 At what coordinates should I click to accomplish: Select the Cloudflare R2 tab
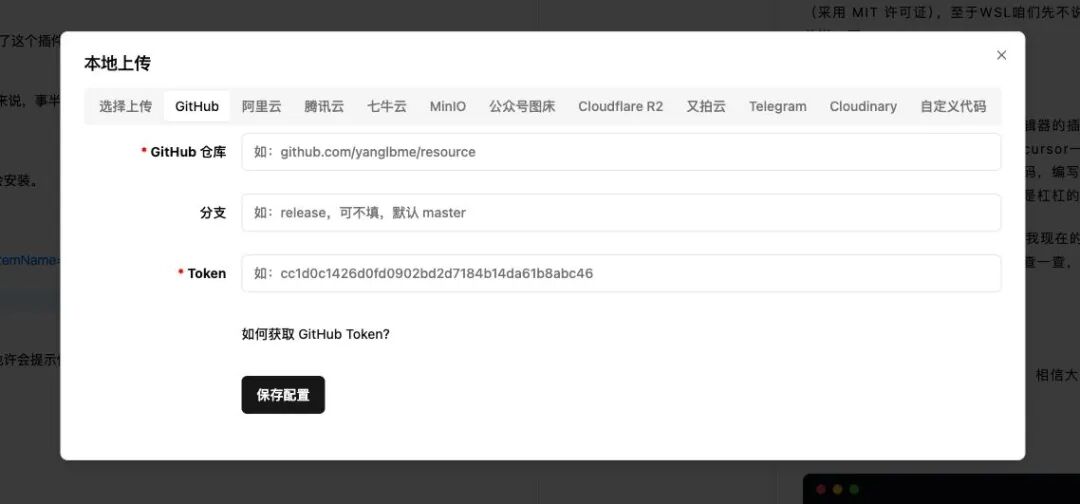[621, 106]
